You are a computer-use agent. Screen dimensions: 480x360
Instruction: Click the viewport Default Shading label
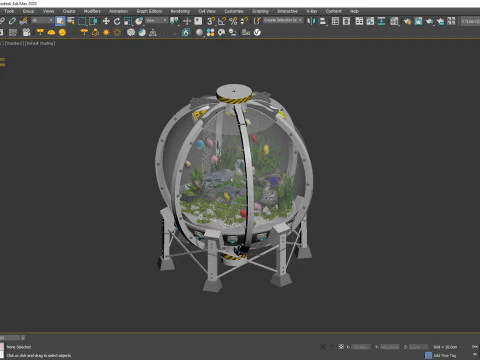pyautogui.click(x=40, y=43)
